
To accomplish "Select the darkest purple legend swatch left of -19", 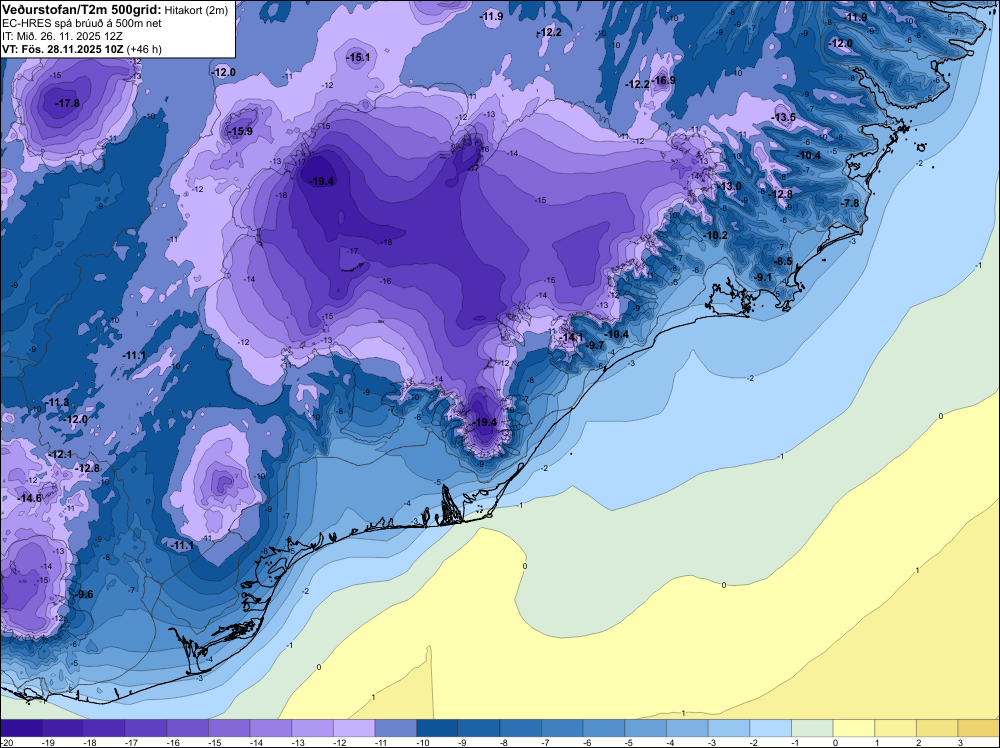I will click(21, 728).
